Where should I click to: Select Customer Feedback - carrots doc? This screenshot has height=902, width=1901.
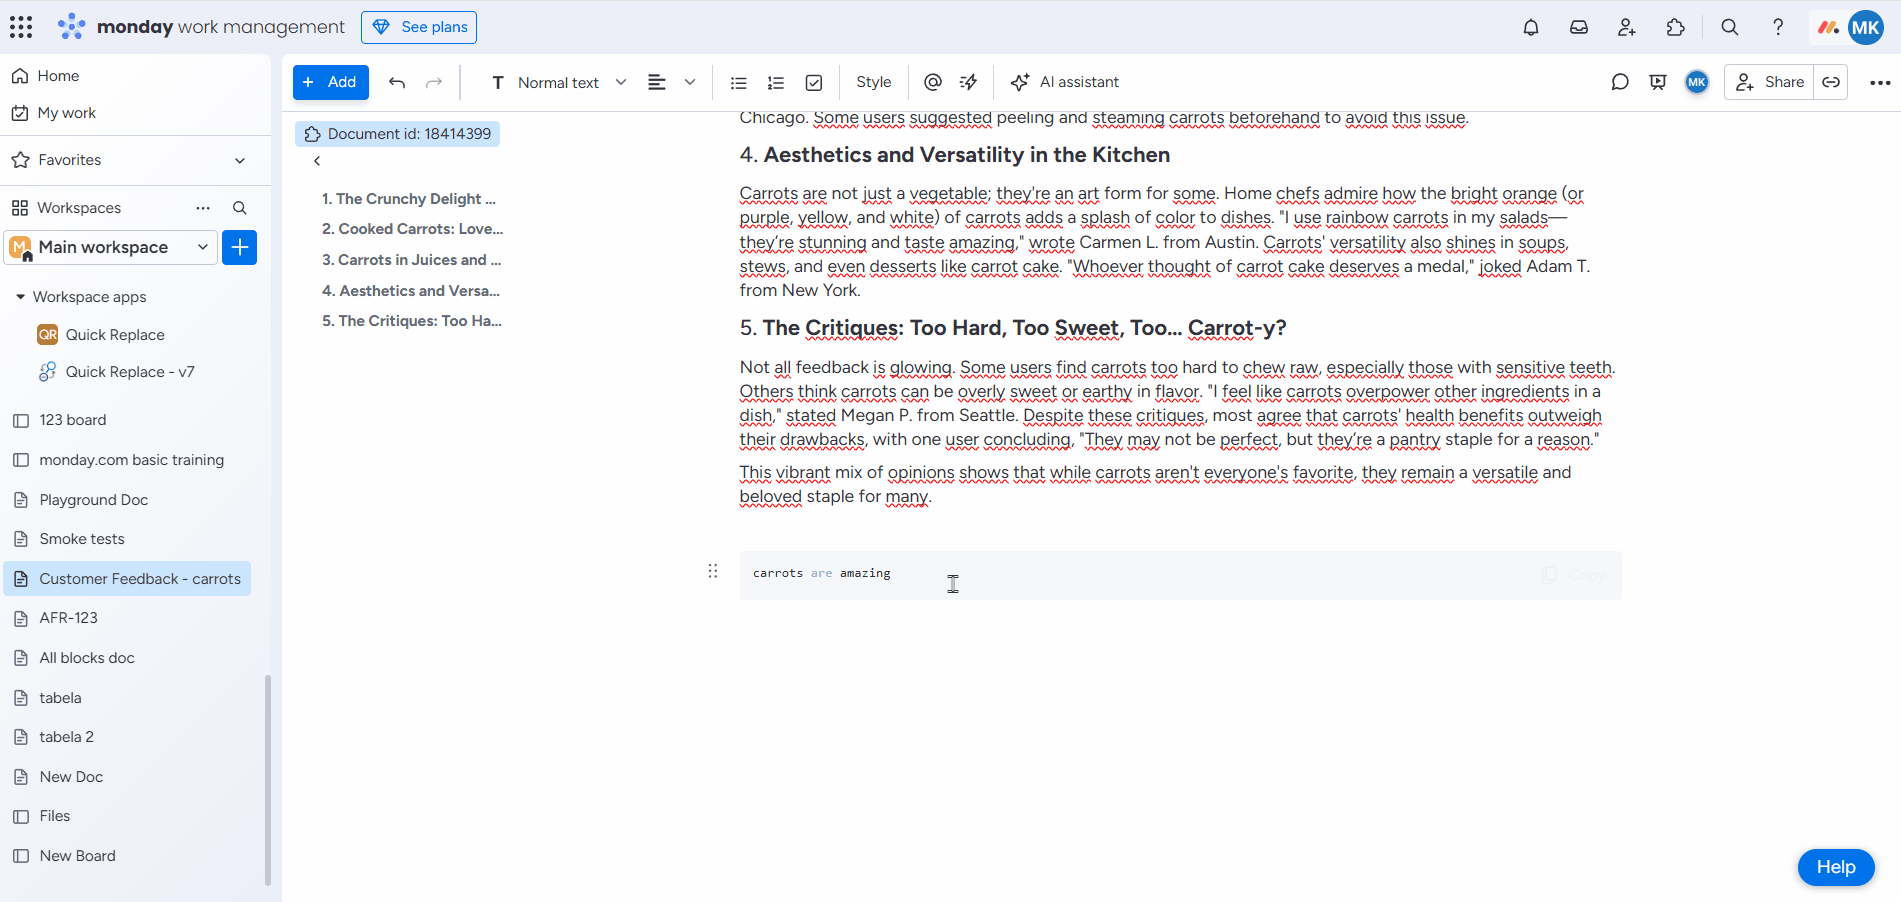(x=128, y=579)
